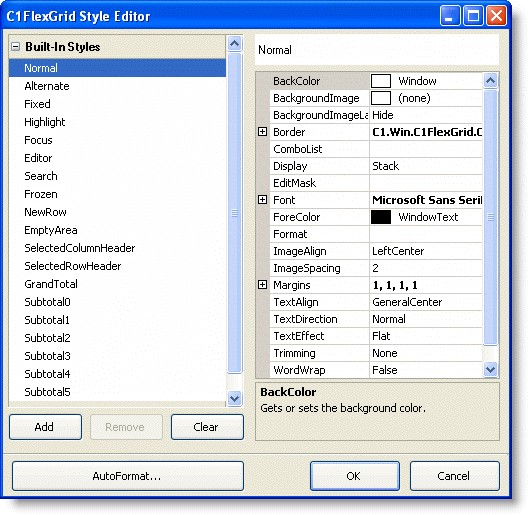Image resolution: width=528 pixels, height=515 pixels.
Task: Click the styles list scrollbar thumb
Action: point(235,213)
